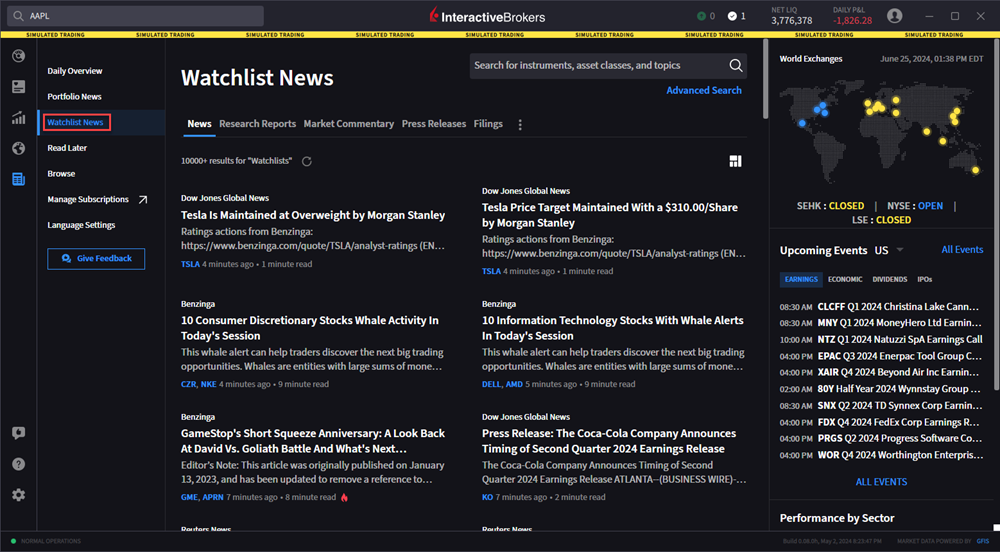This screenshot has height=552, width=1000.
Task: Click the ALL EVENTS link below the events list
Action: click(x=881, y=482)
